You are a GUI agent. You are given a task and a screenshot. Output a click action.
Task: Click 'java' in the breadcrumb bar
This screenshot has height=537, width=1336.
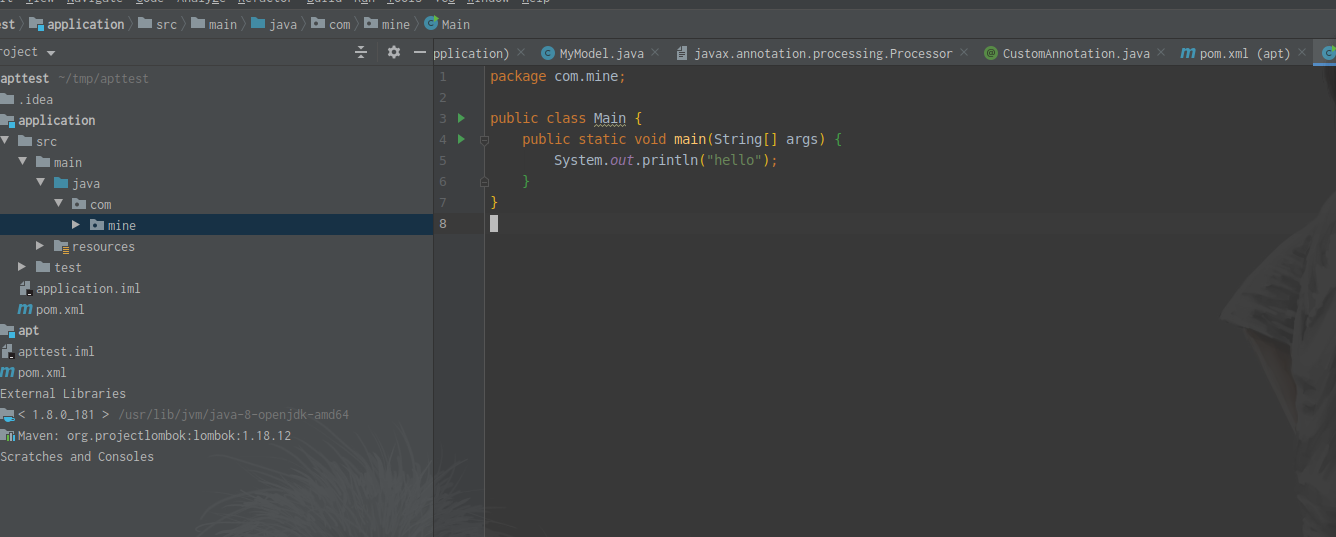283,24
